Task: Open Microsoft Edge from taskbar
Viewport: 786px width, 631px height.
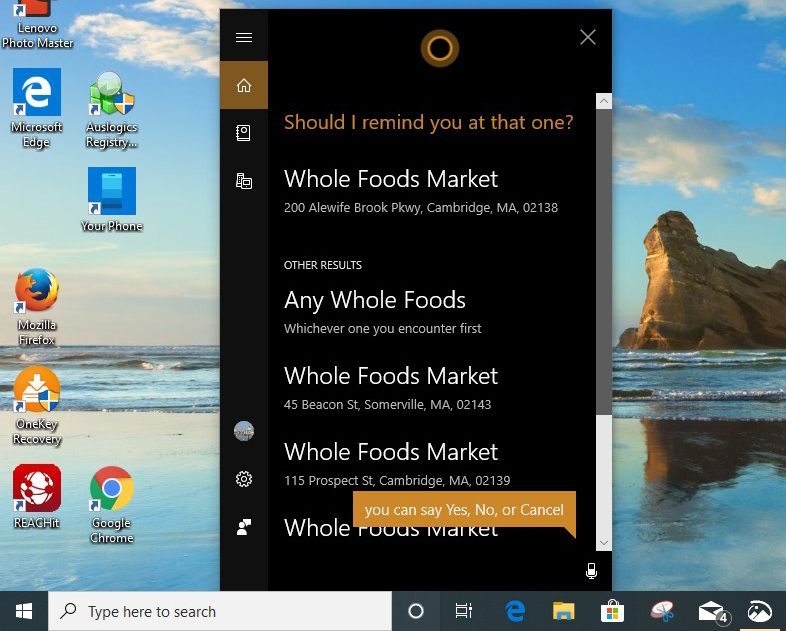Action: 515,611
